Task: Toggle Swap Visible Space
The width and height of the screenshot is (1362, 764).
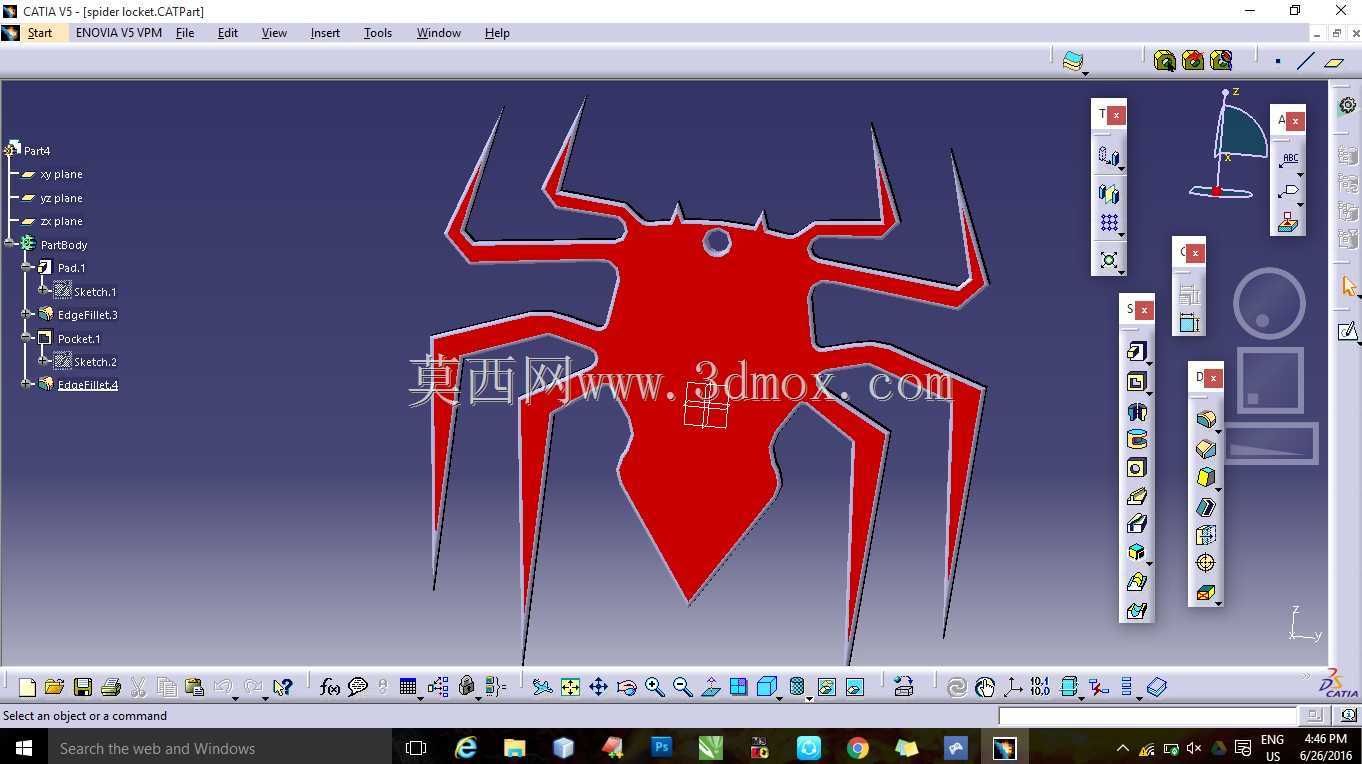Action: tap(854, 687)
